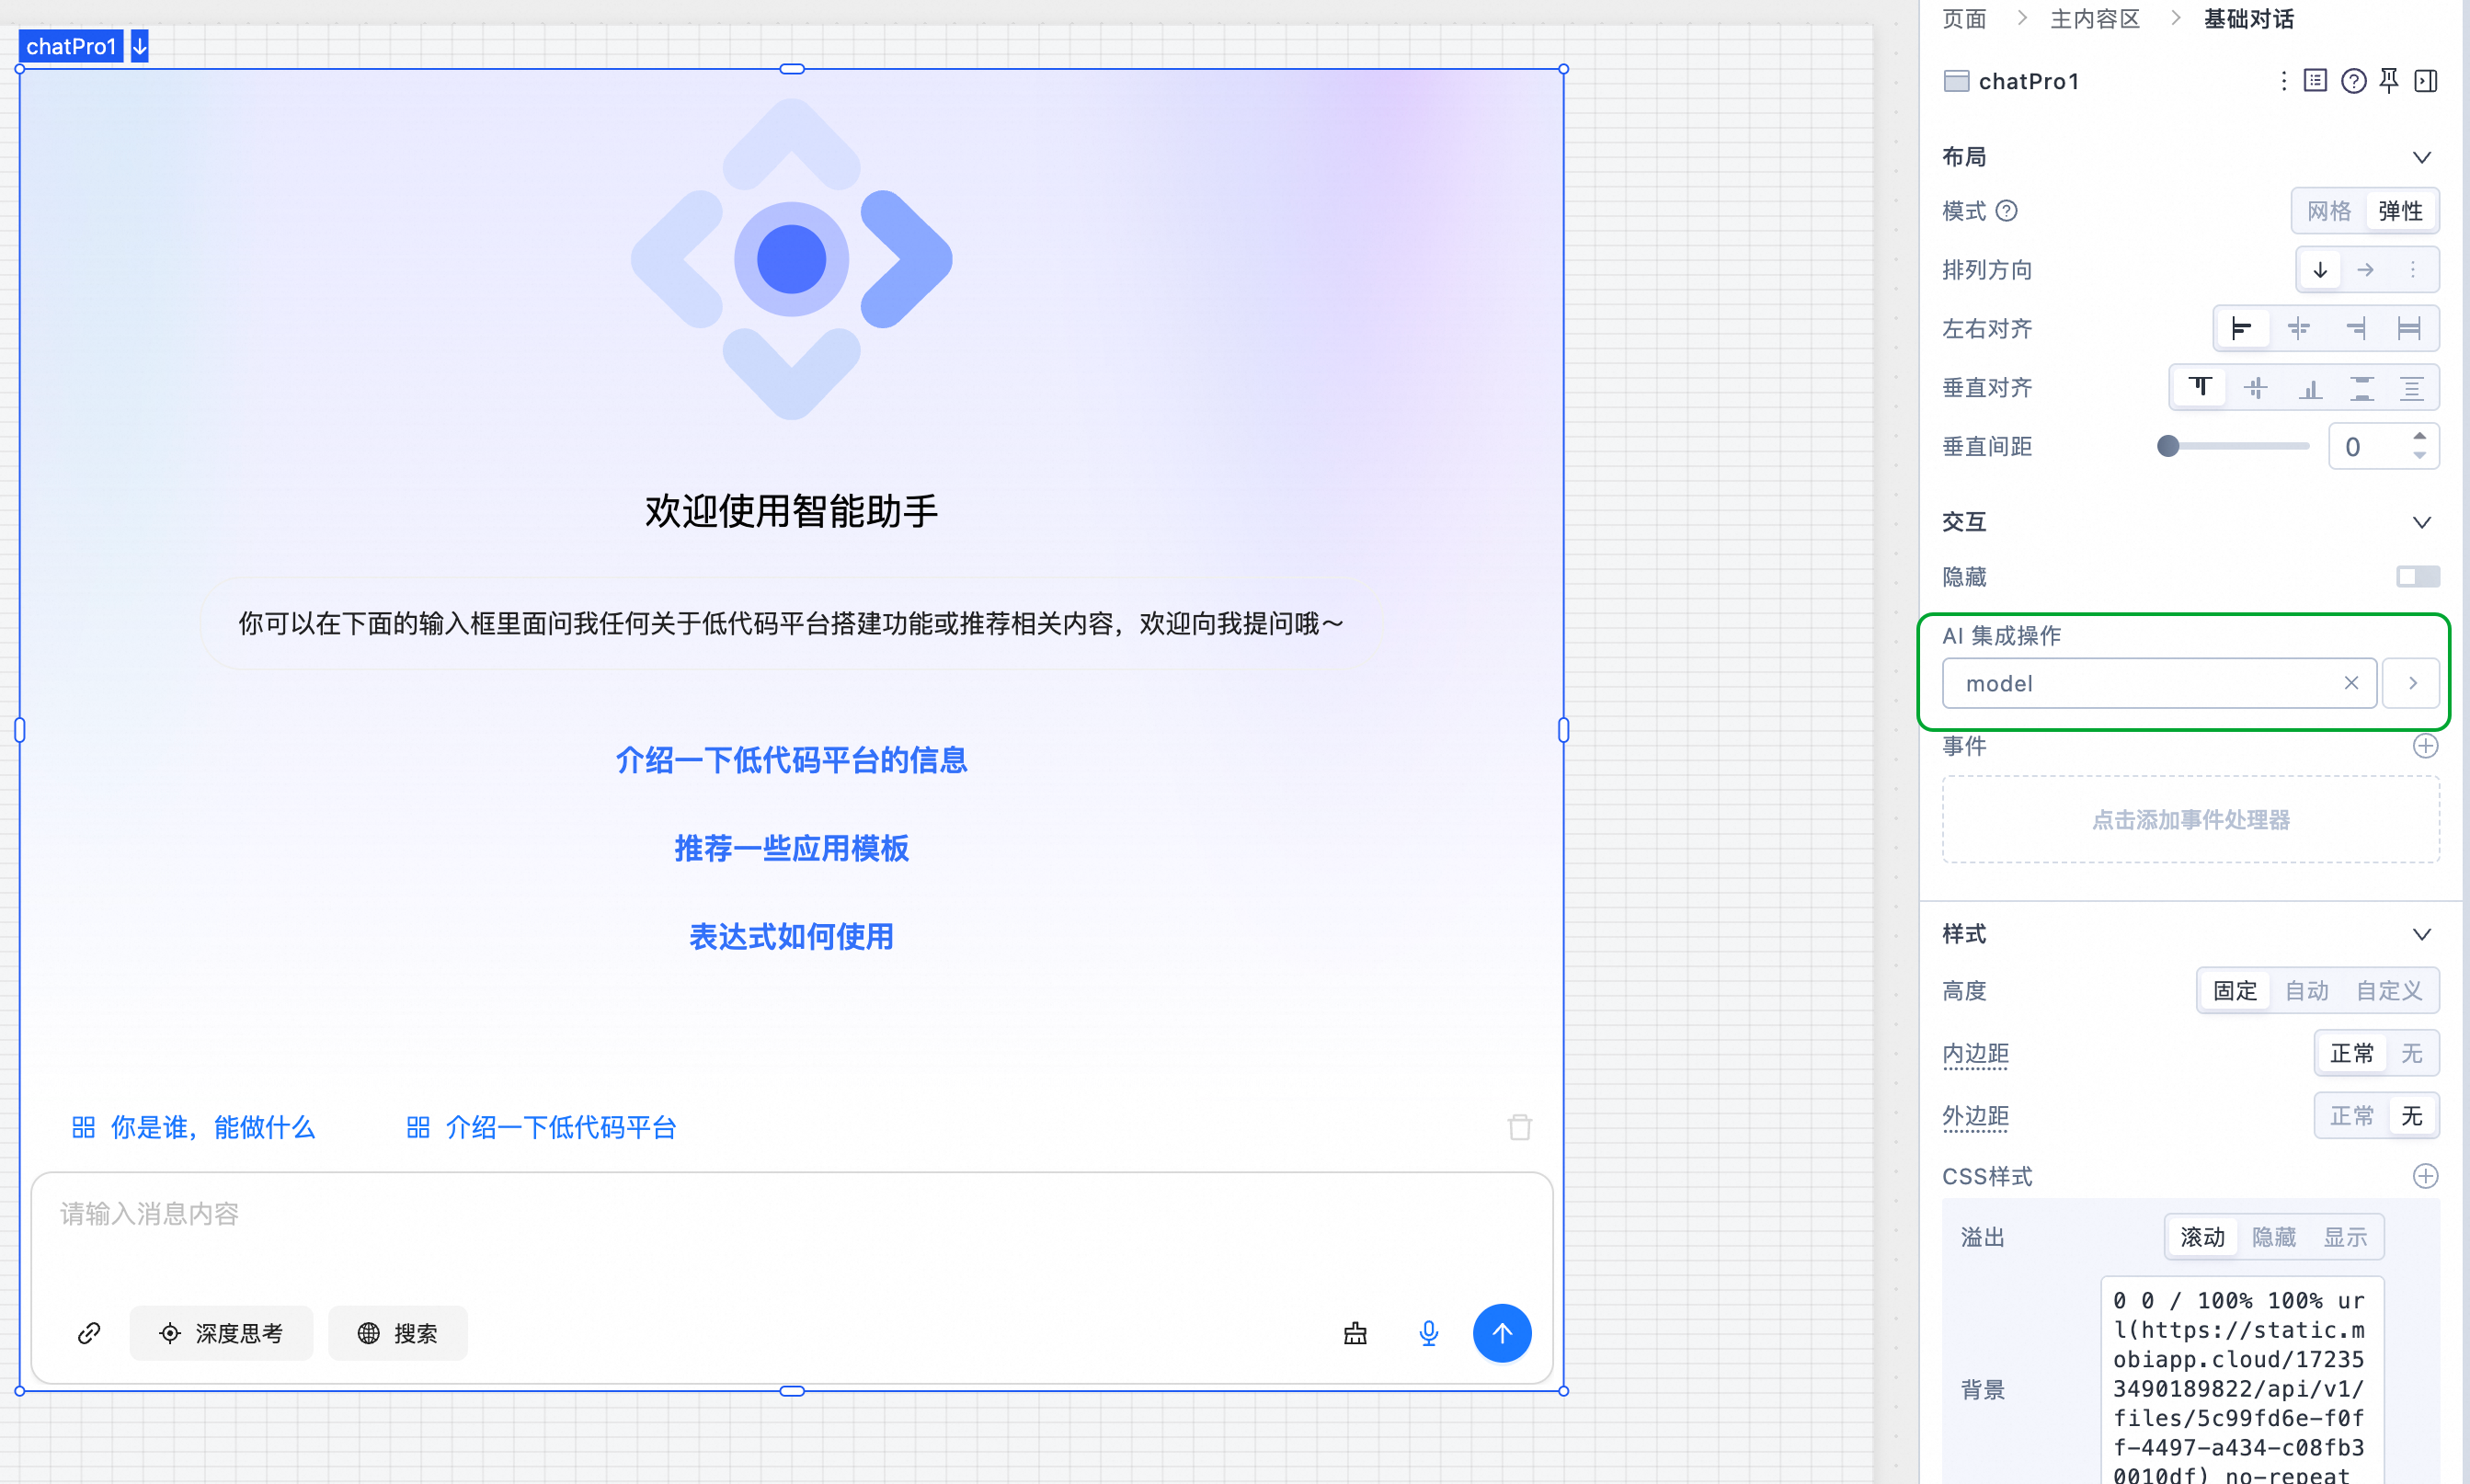Go to 主内容区 in the breadcrumb
The image size is (2470, 1484).
point(2094,19)
